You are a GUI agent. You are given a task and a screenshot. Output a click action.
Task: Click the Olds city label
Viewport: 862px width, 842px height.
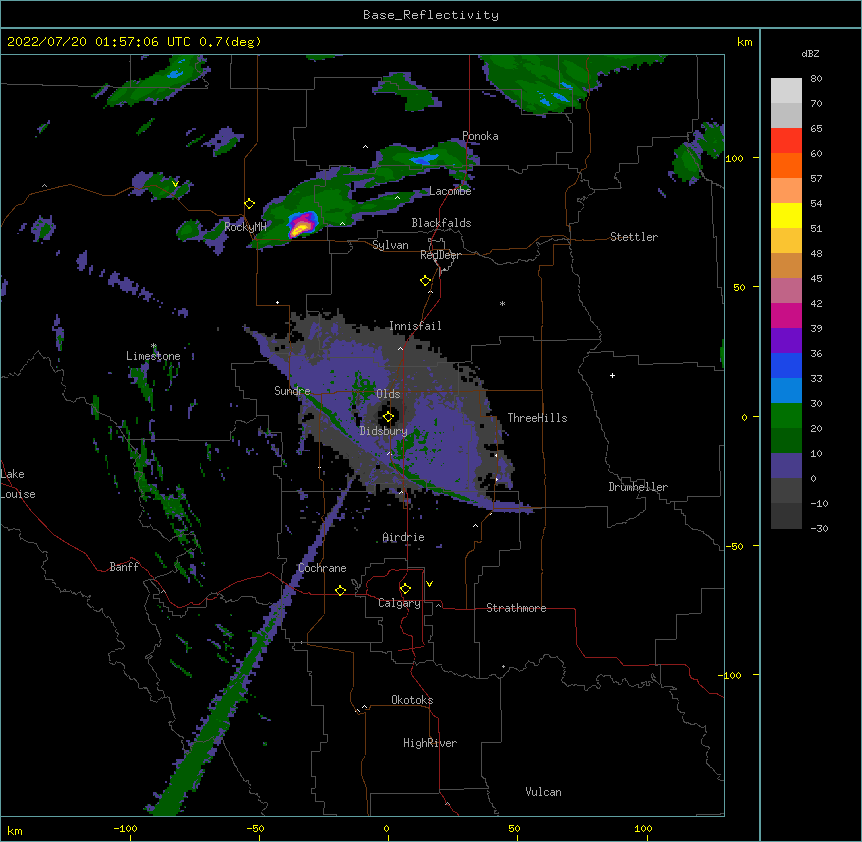point(388,394)
